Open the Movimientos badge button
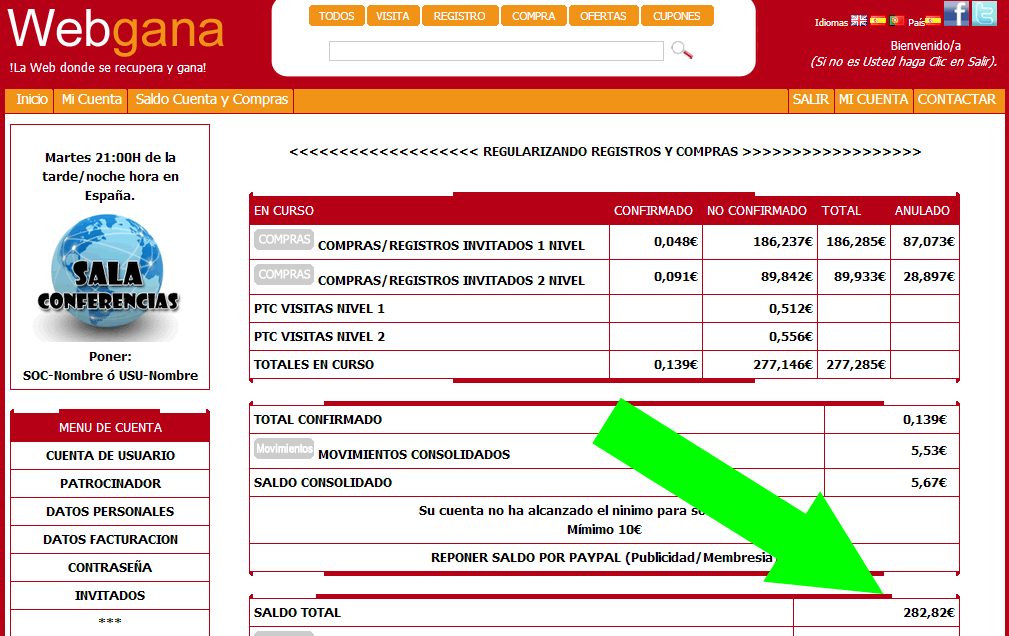The width and height of the screenshot is (1009, 636). [x=284, y=448]
